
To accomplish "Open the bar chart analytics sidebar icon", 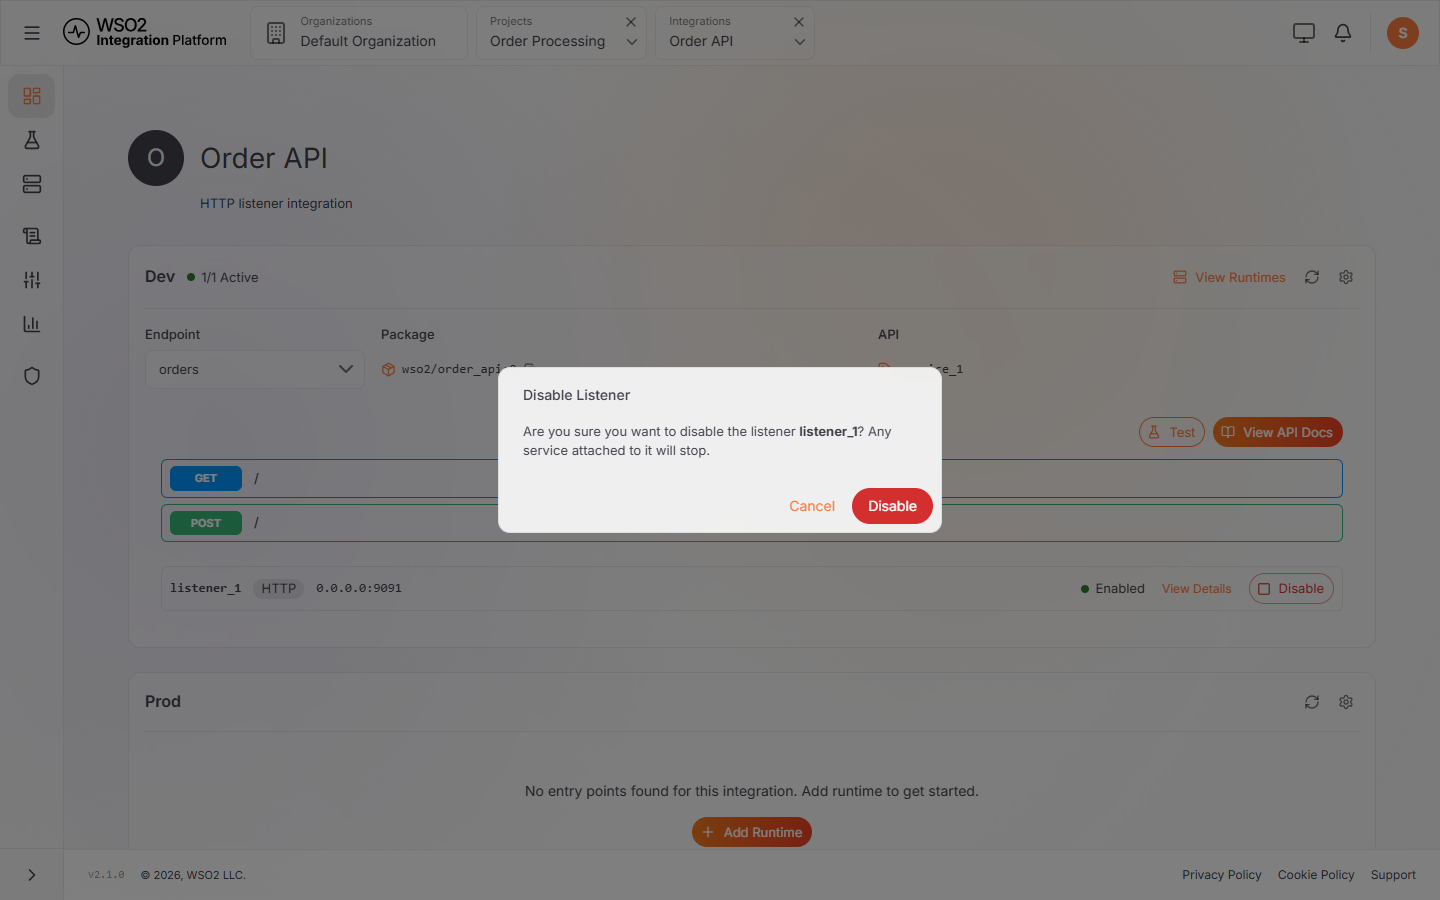I will [x=32, y=324].
